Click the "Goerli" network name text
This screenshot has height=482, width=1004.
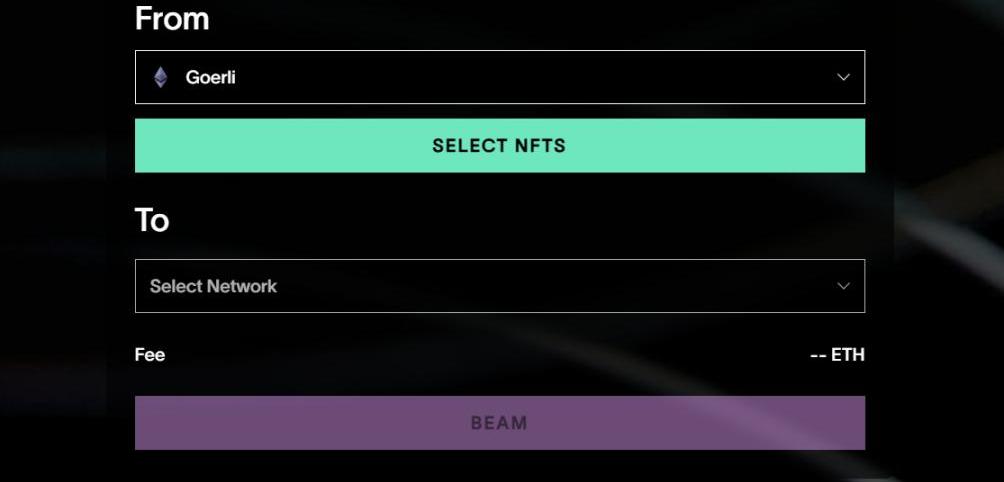[211, 77]
